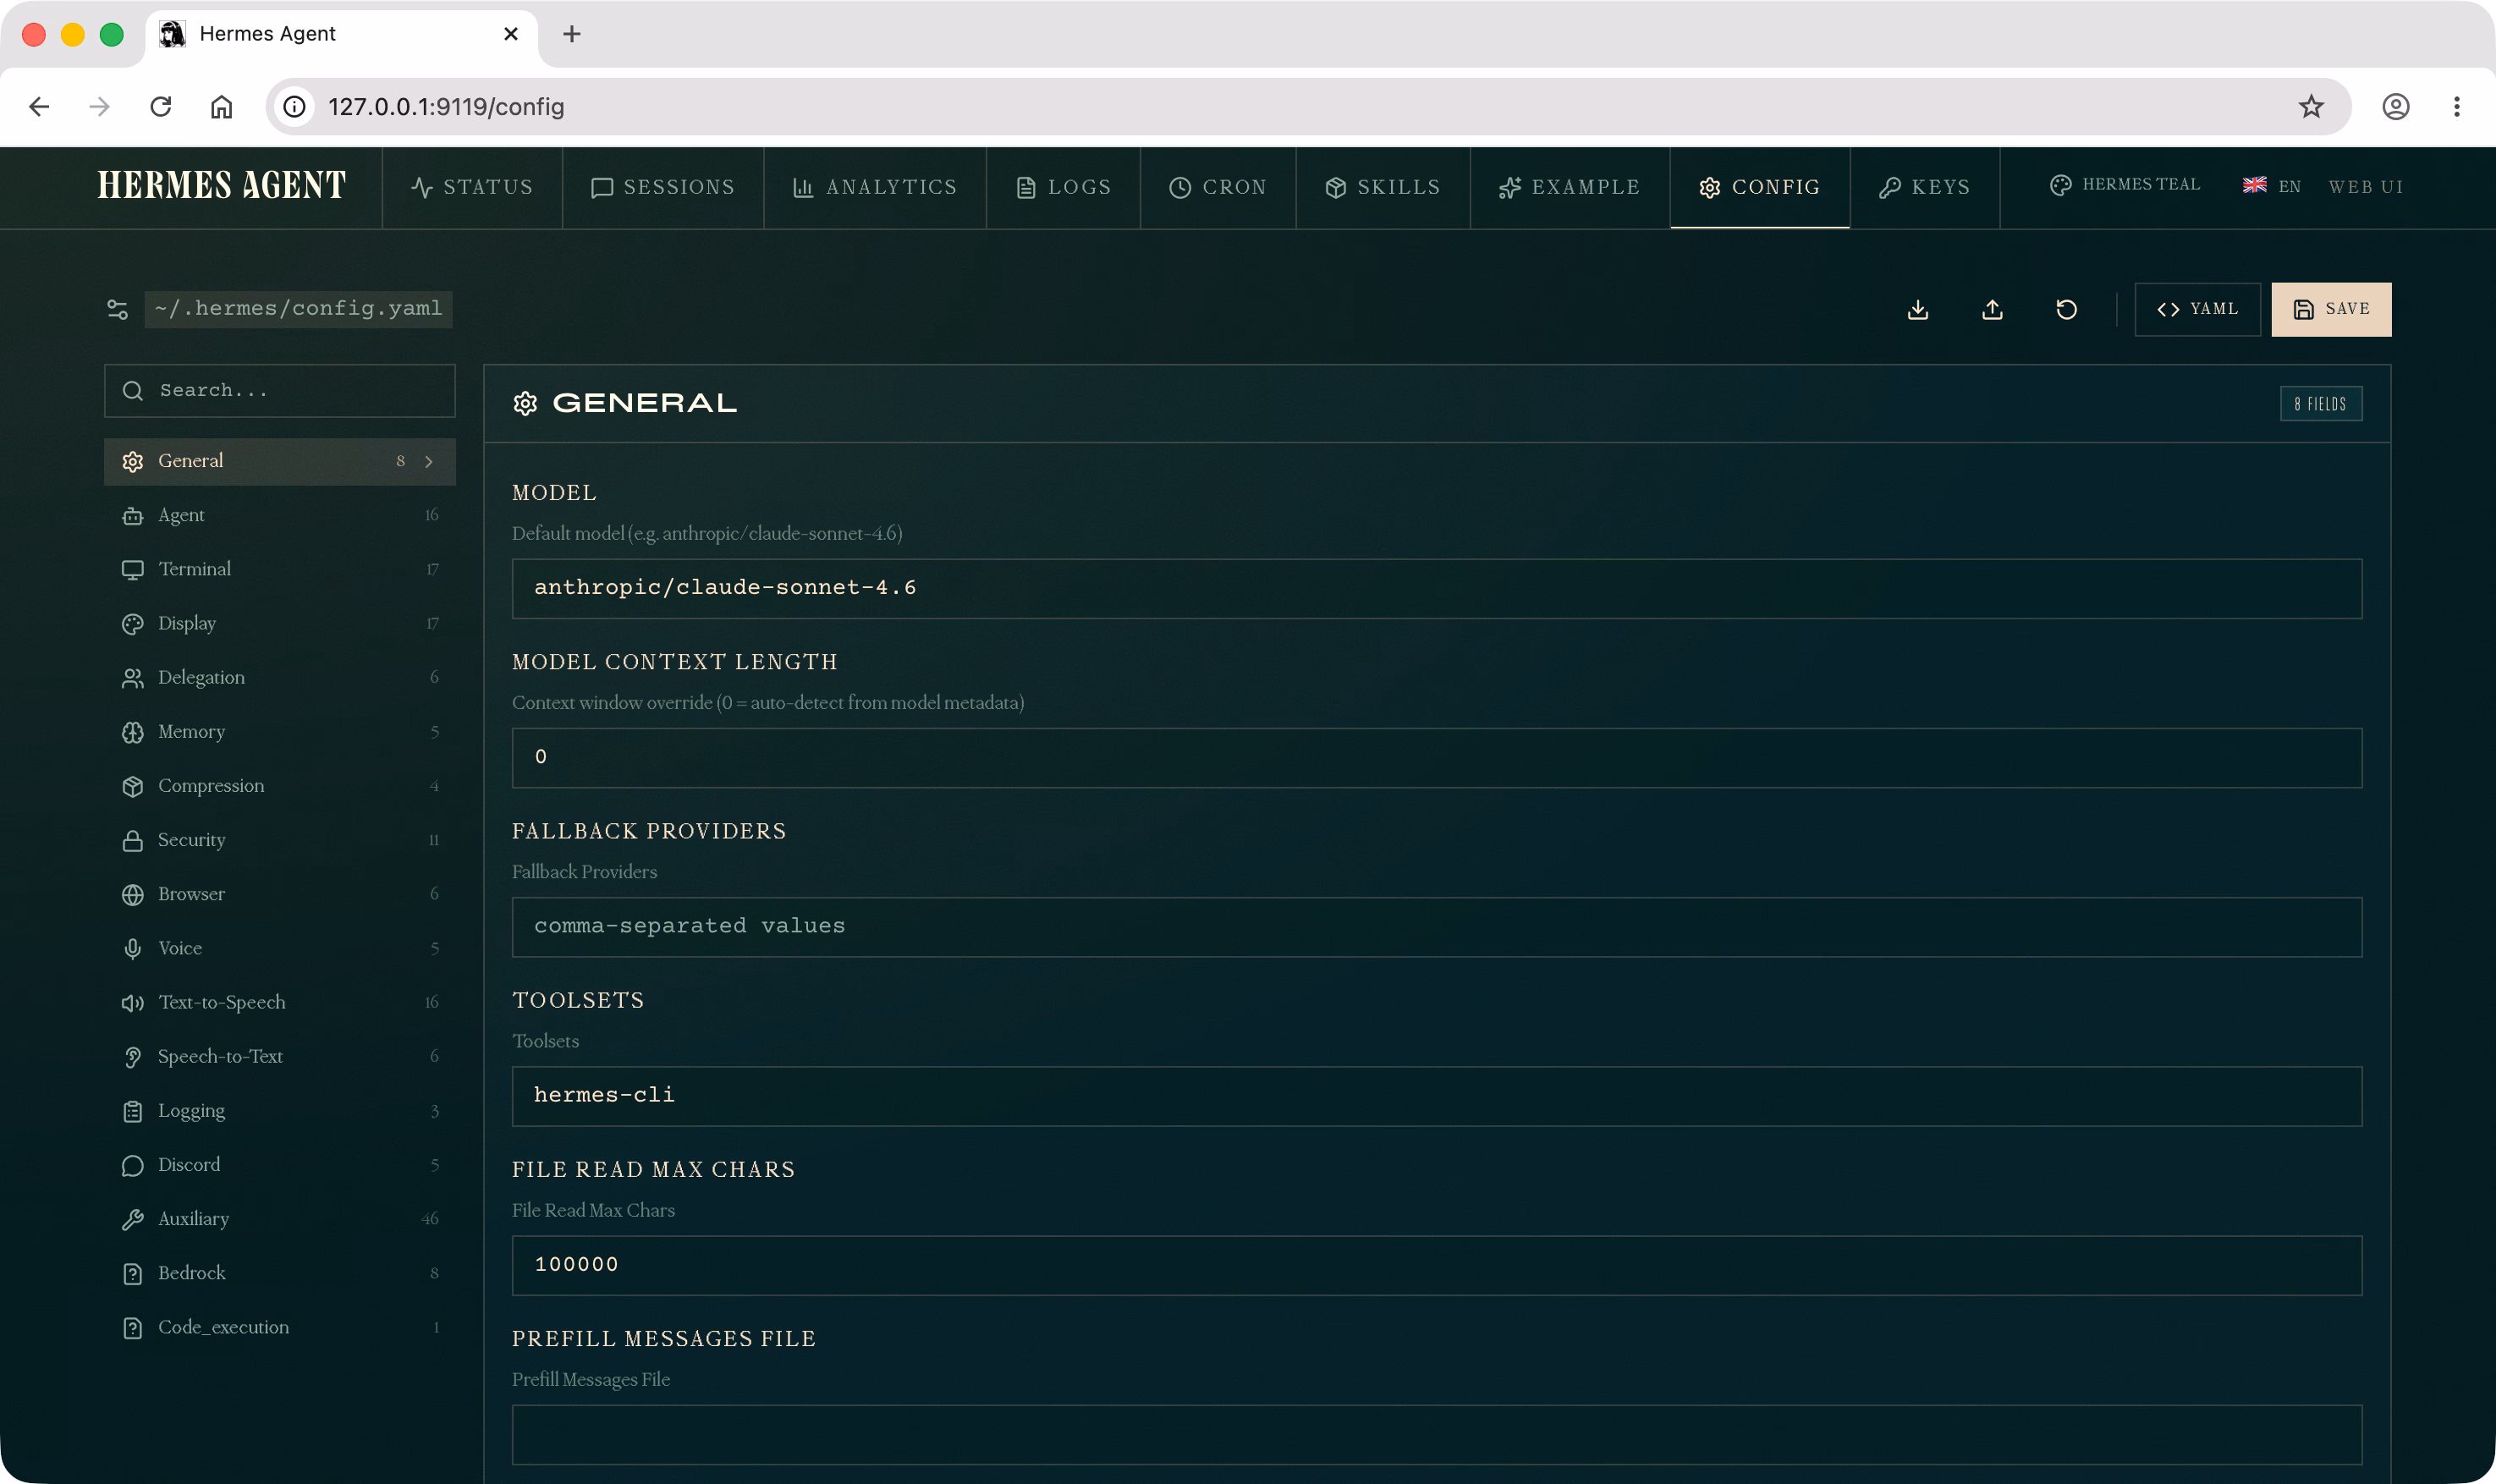Viewport: 2496px width, 1484px height.
Task: Open the Chrome three-dot menu
Action: [x=2456, y=106]
